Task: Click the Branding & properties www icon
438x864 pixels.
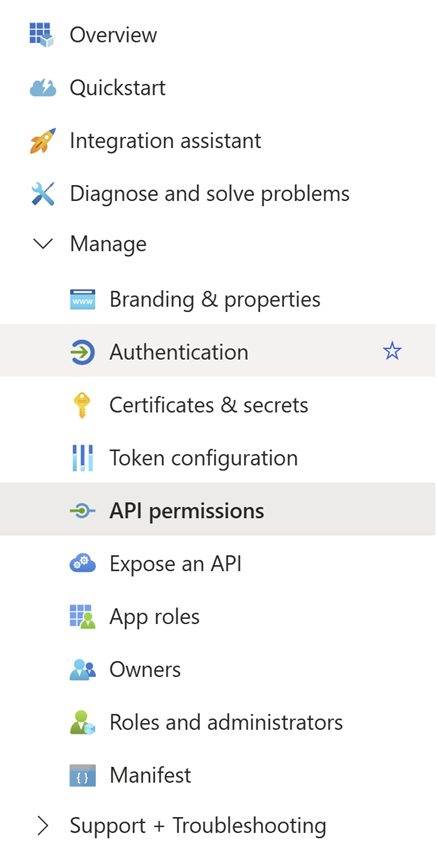Action: 83,300
